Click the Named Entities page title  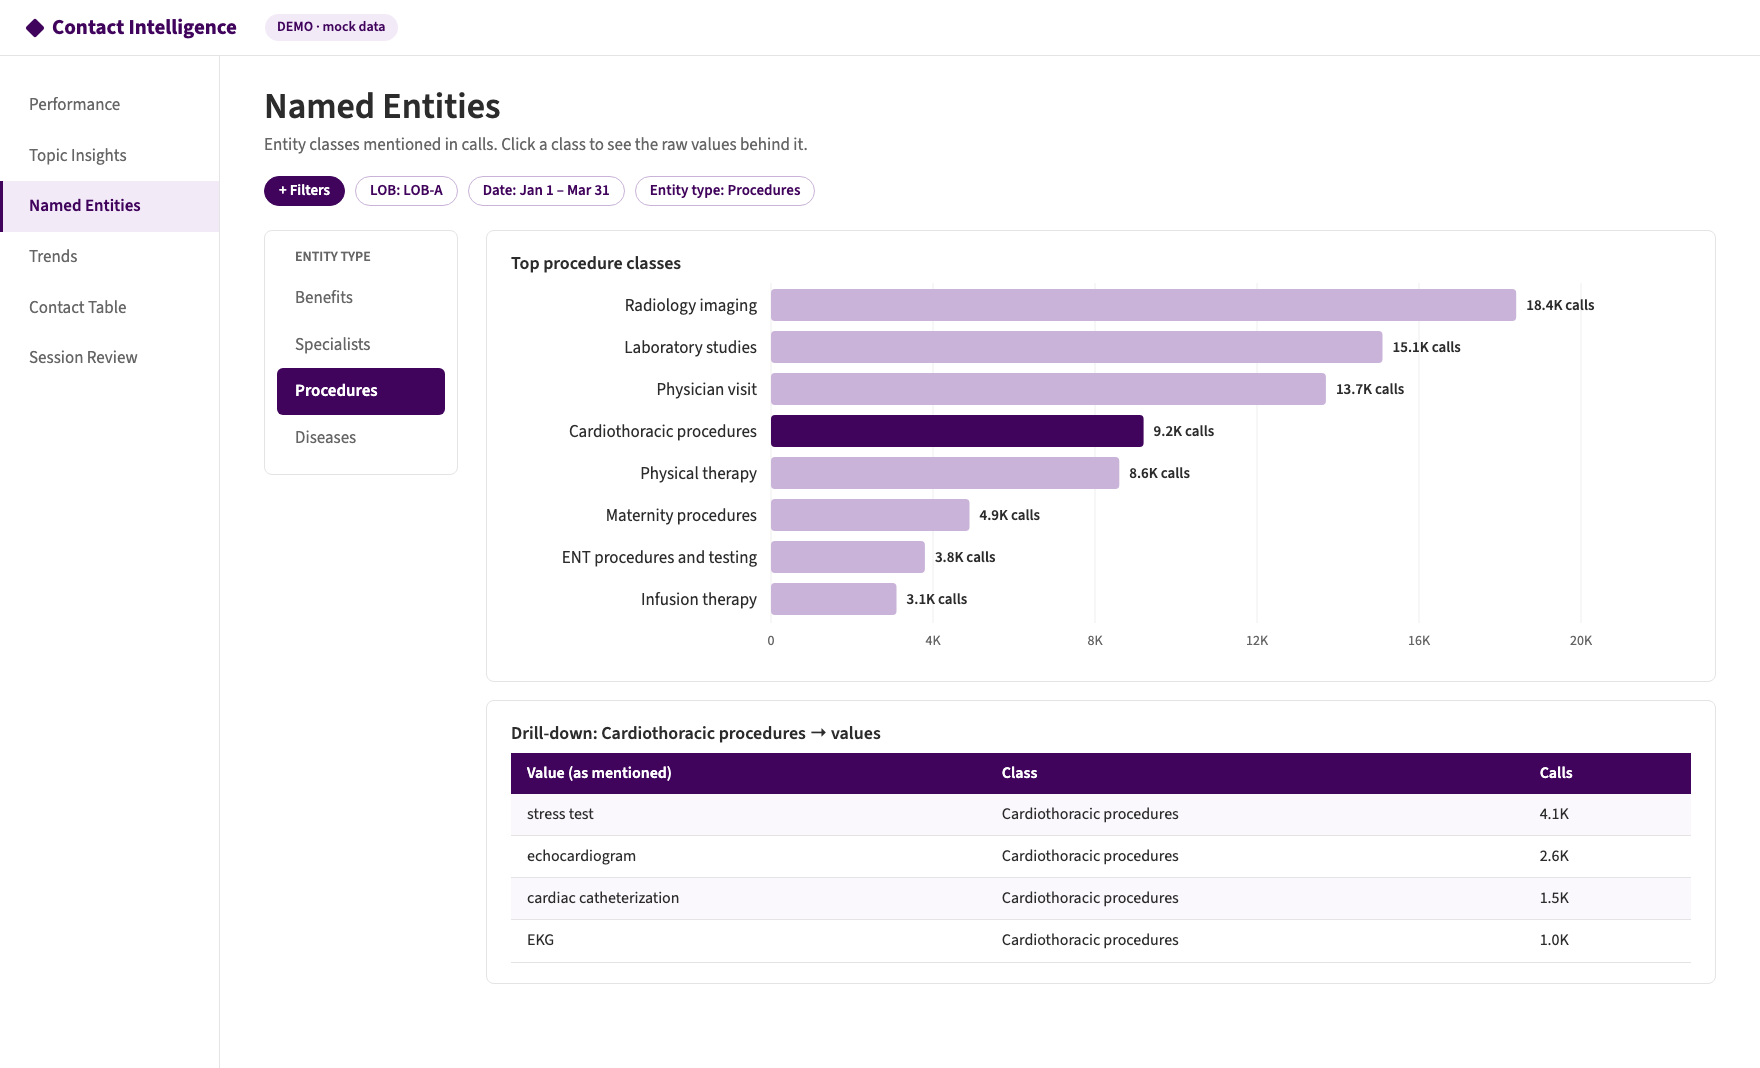click(382, 107)
